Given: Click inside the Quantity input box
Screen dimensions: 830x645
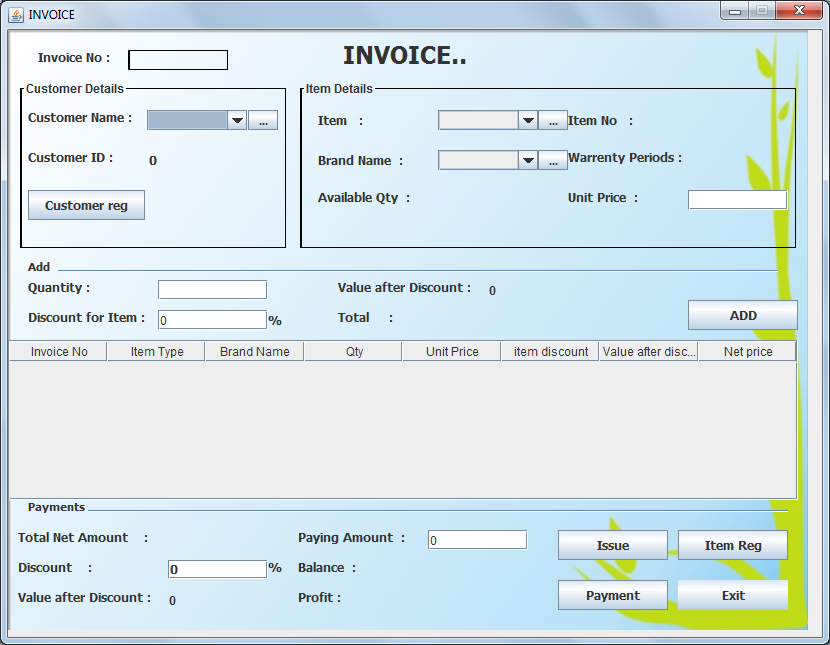Looking at the screenshot, I should click(211, 289).
